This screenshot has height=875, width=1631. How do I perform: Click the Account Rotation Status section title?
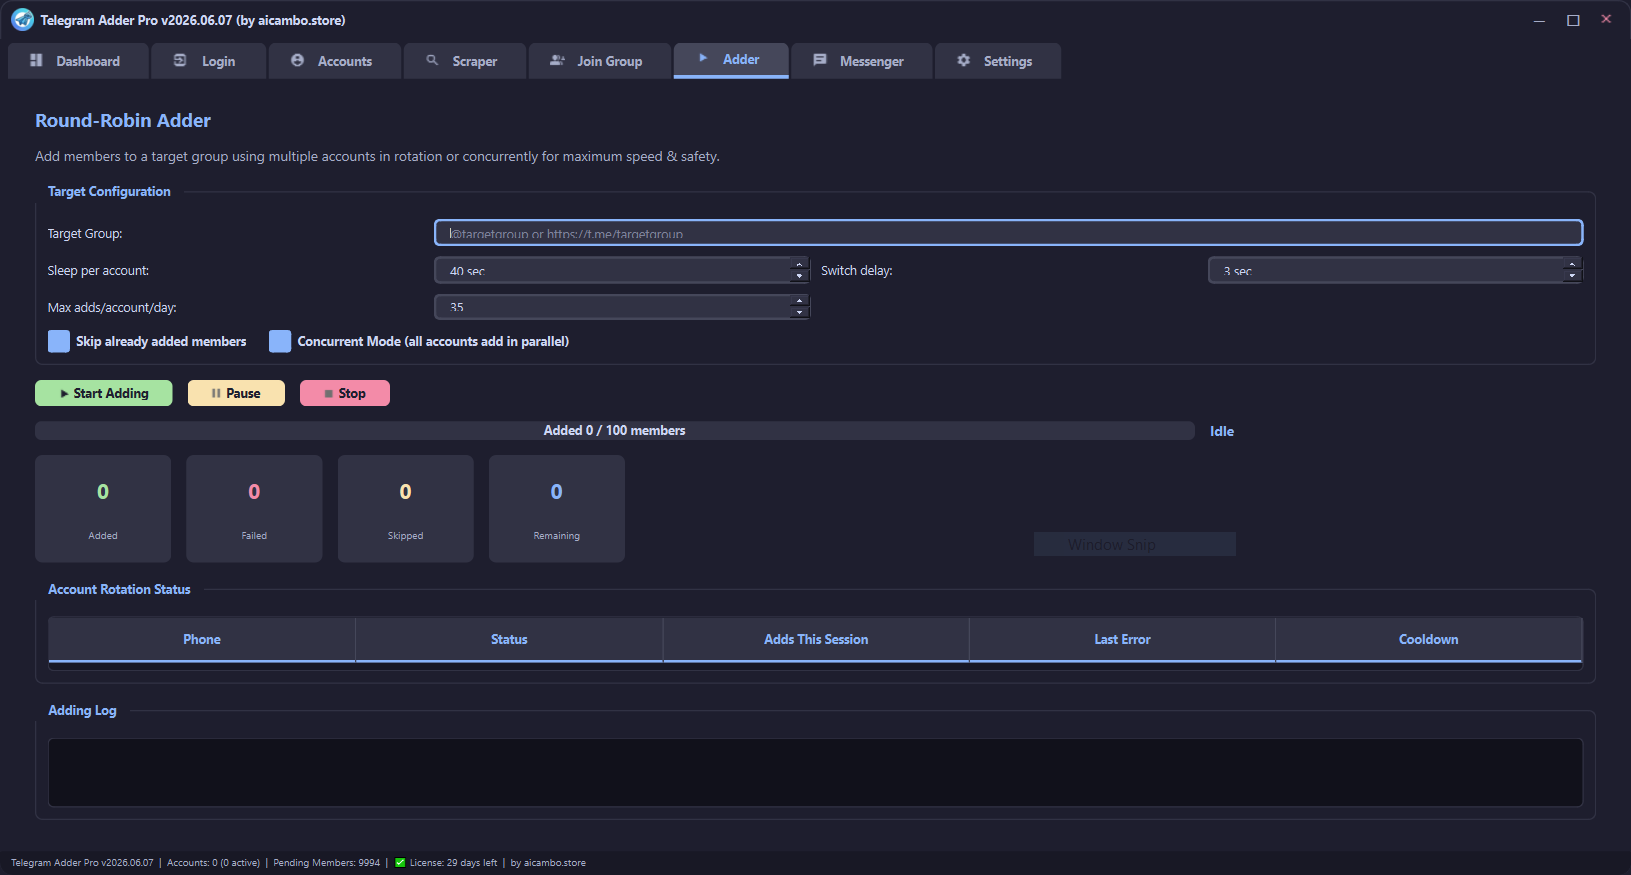tap(119, 589)
